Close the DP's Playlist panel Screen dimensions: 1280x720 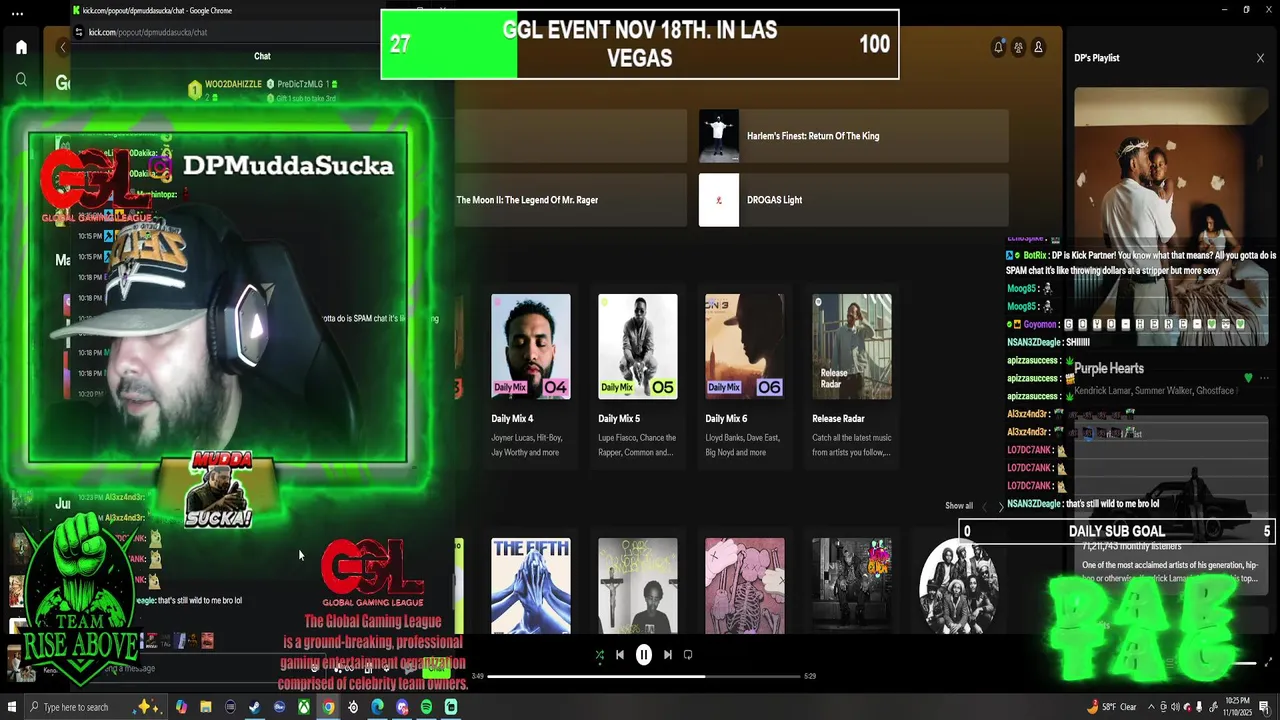[1260, 58]
